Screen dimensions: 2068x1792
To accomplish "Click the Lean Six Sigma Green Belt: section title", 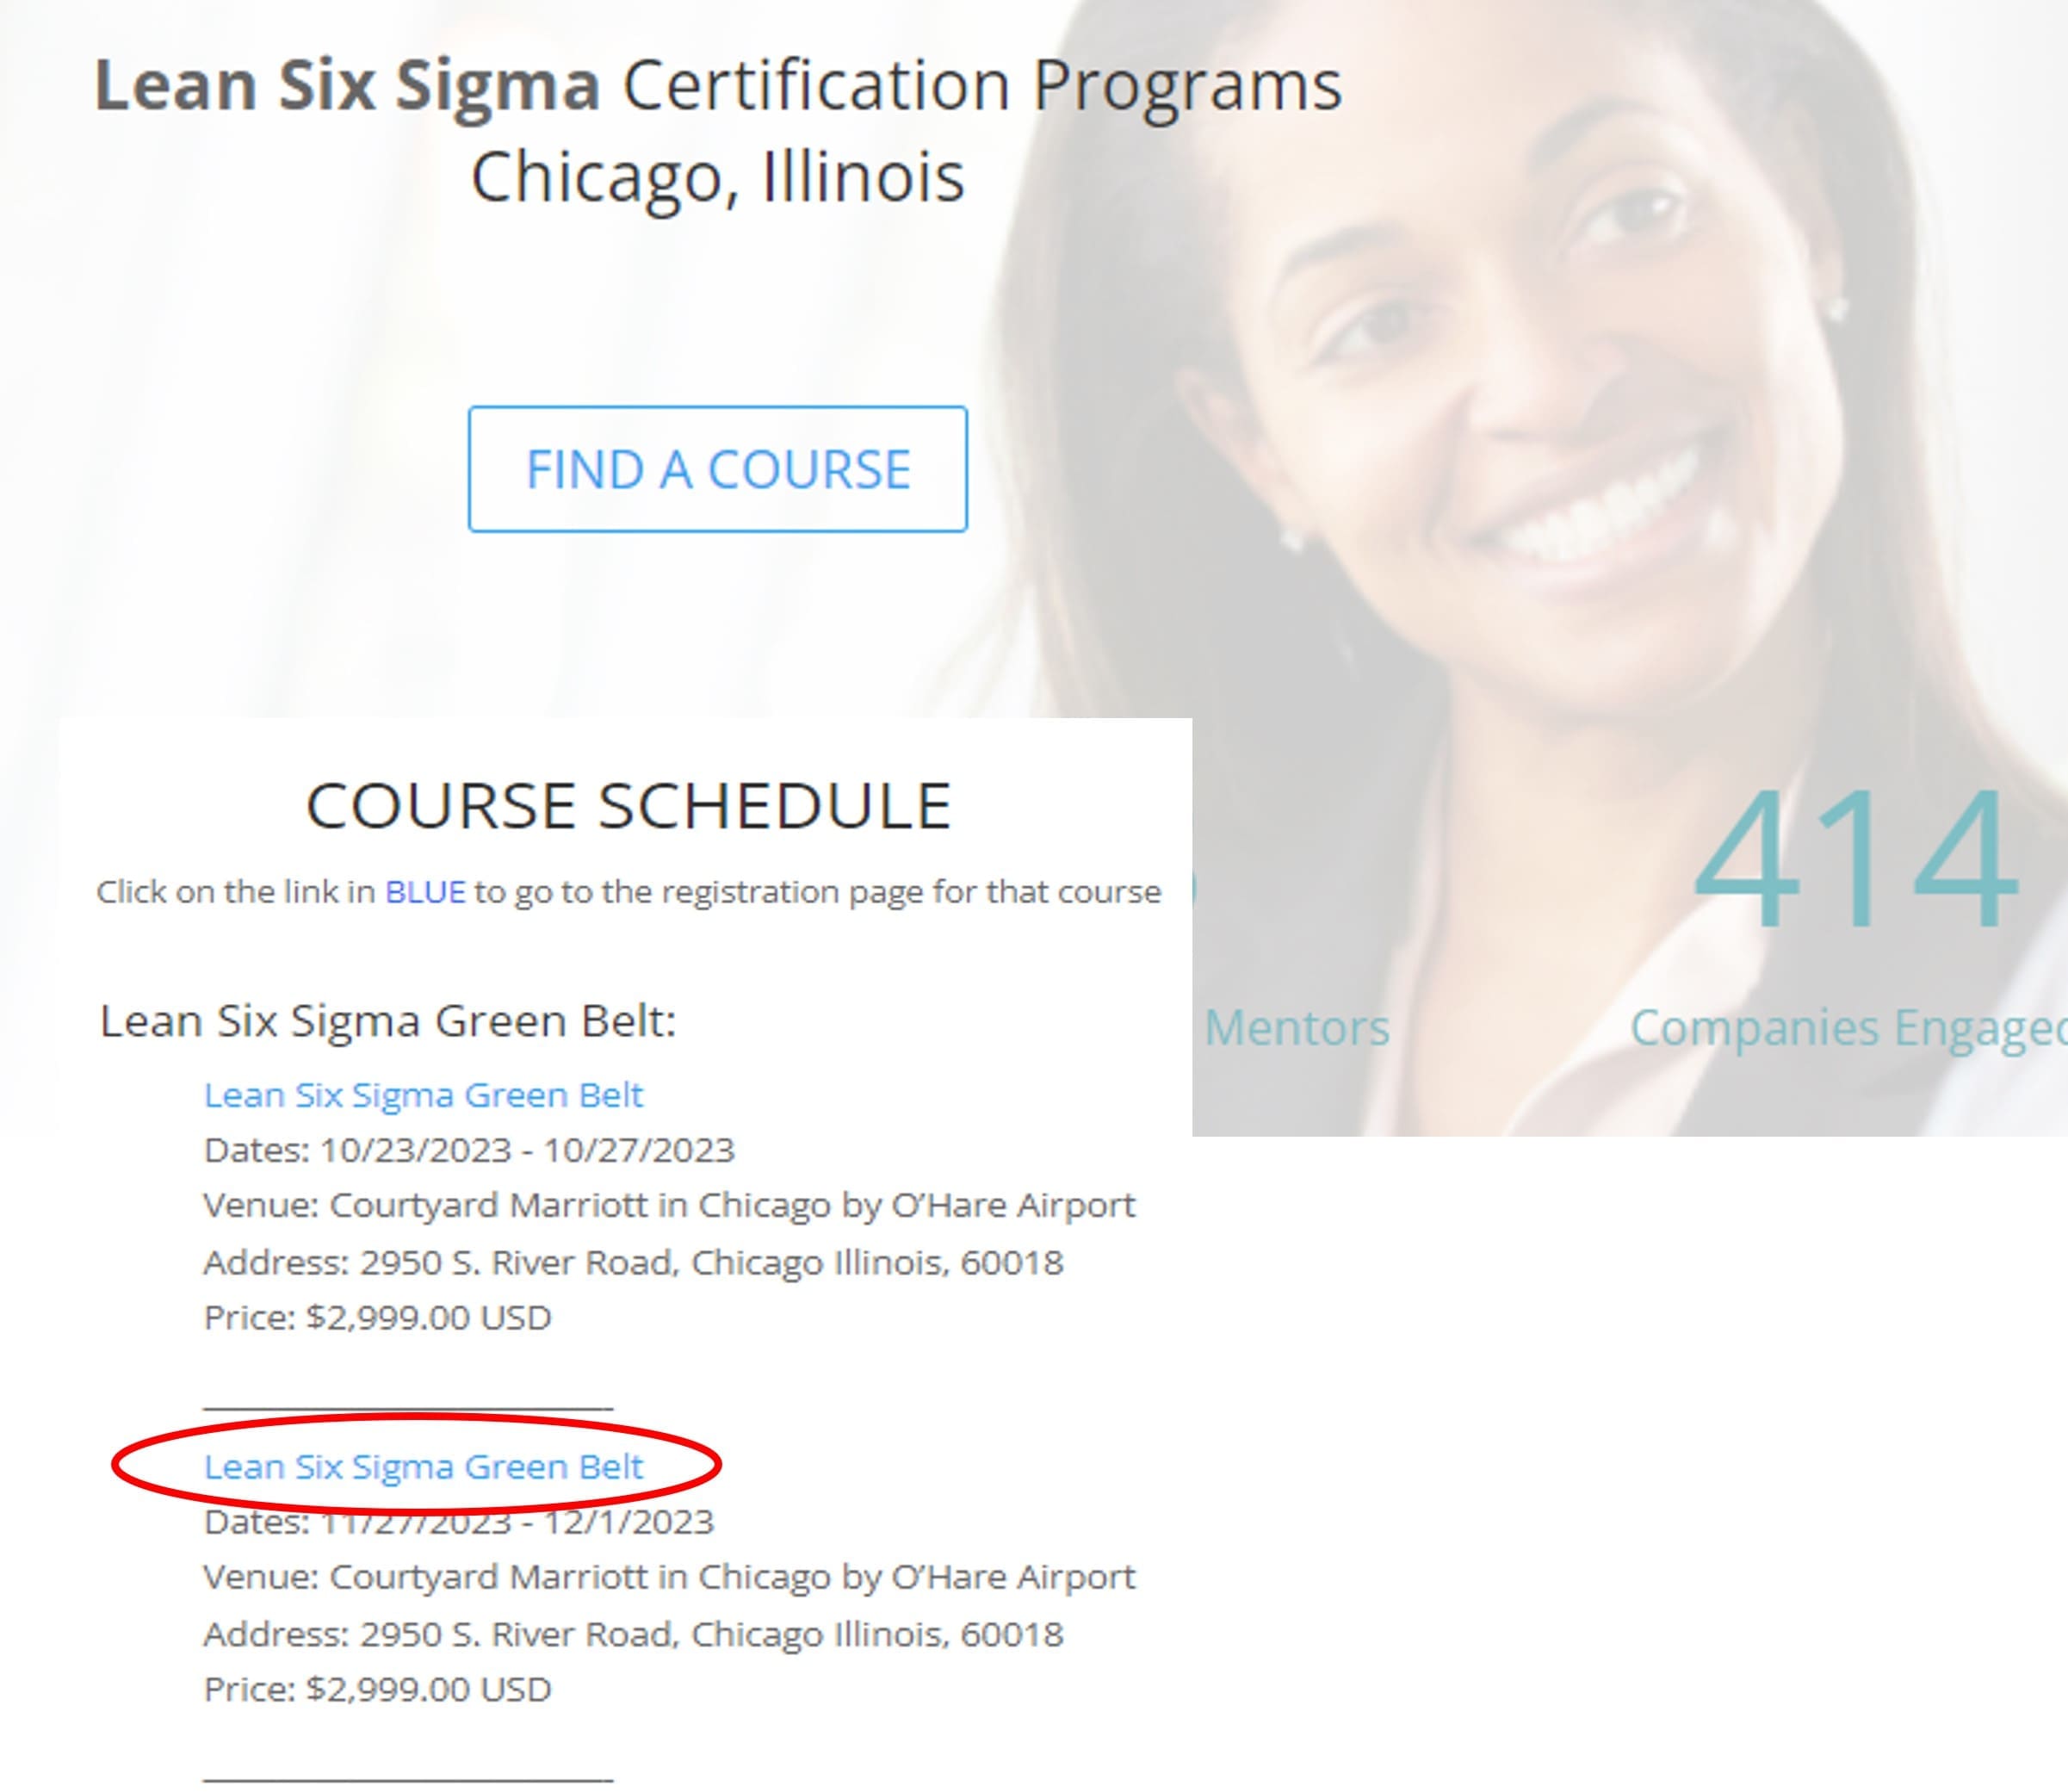I will coord(388,1021).
